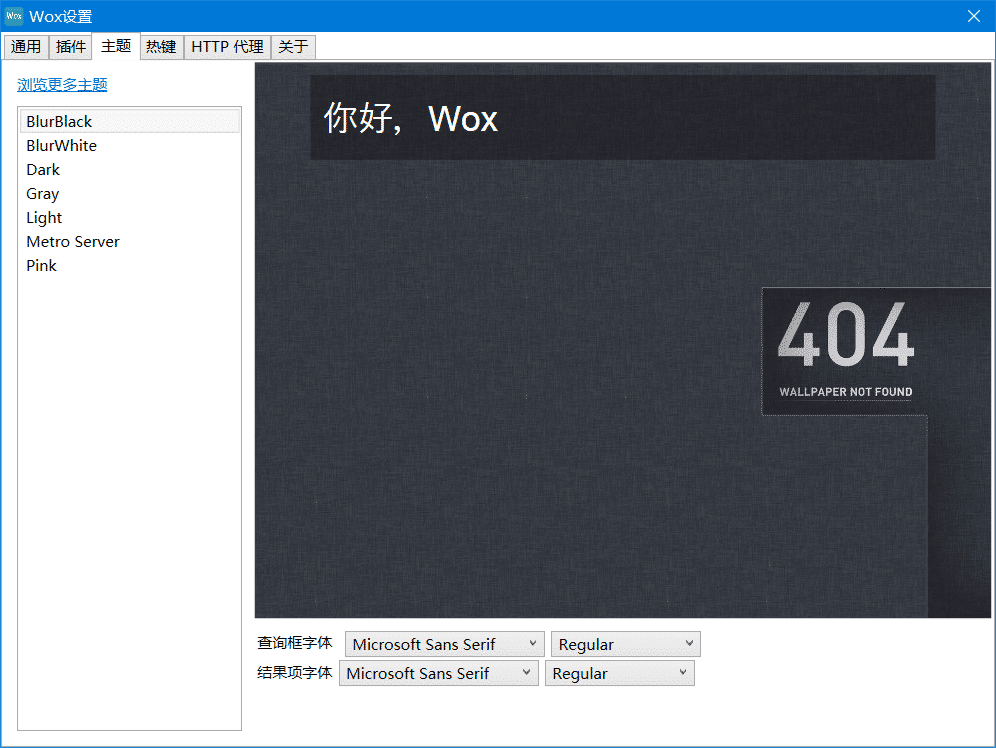Apply the Gray theme
This screenshot has width=996, height=748.
coord(130,194)
